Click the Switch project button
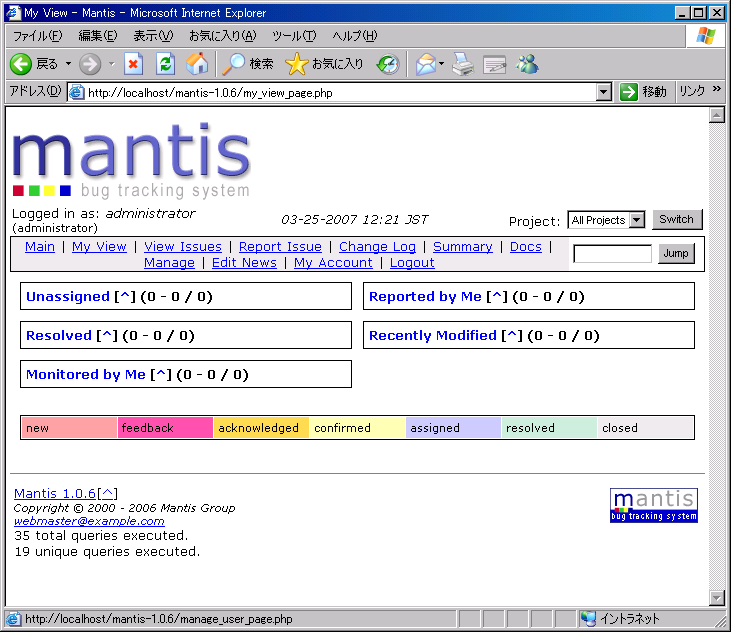The image size is (731, 632). click(677, 220)
